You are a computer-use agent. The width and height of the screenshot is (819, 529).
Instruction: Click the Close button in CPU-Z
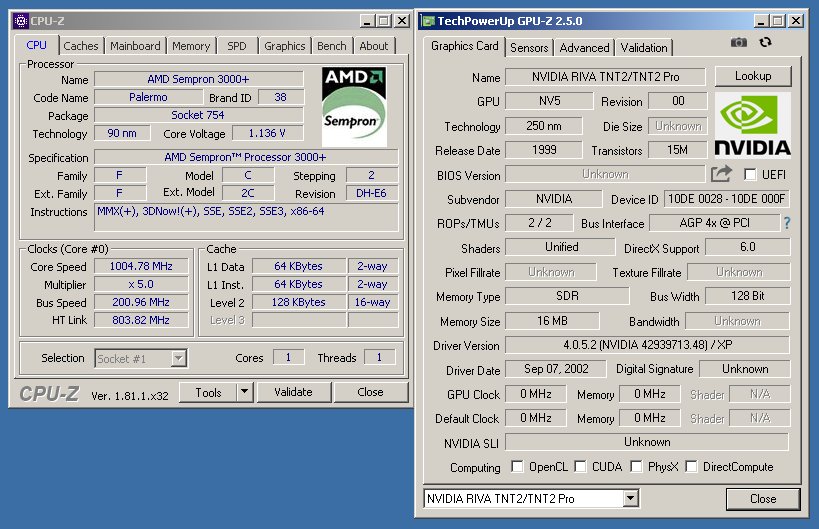(370, 392)
